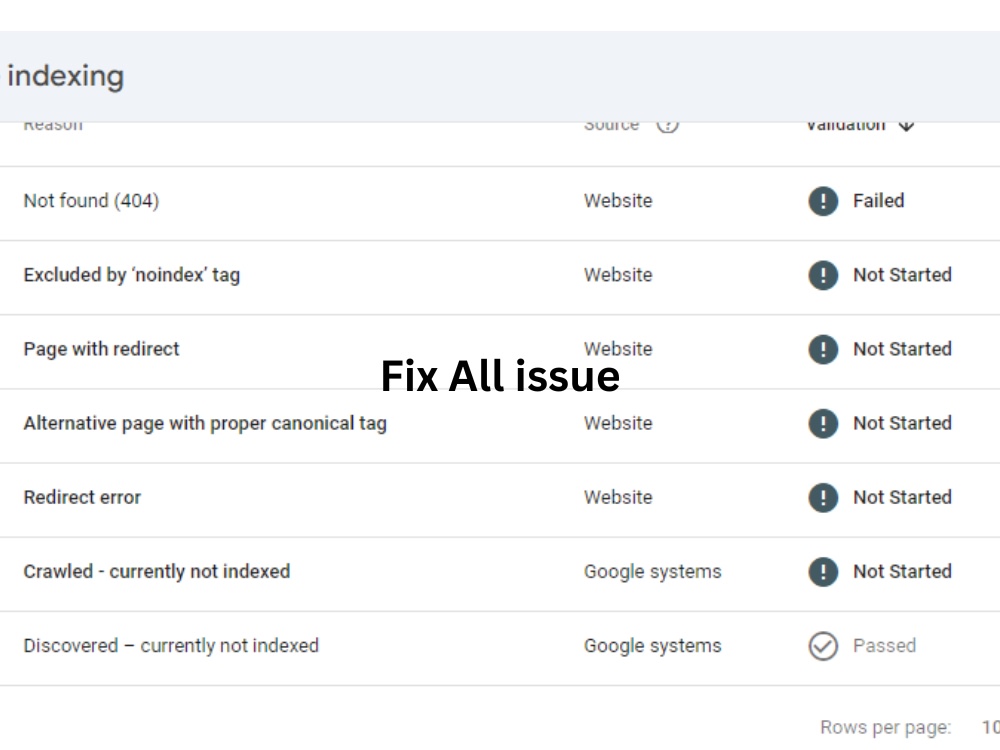Screen dimensions: 1000x750
Task: Open the Redirect error reason
Action: coord(82,497)
